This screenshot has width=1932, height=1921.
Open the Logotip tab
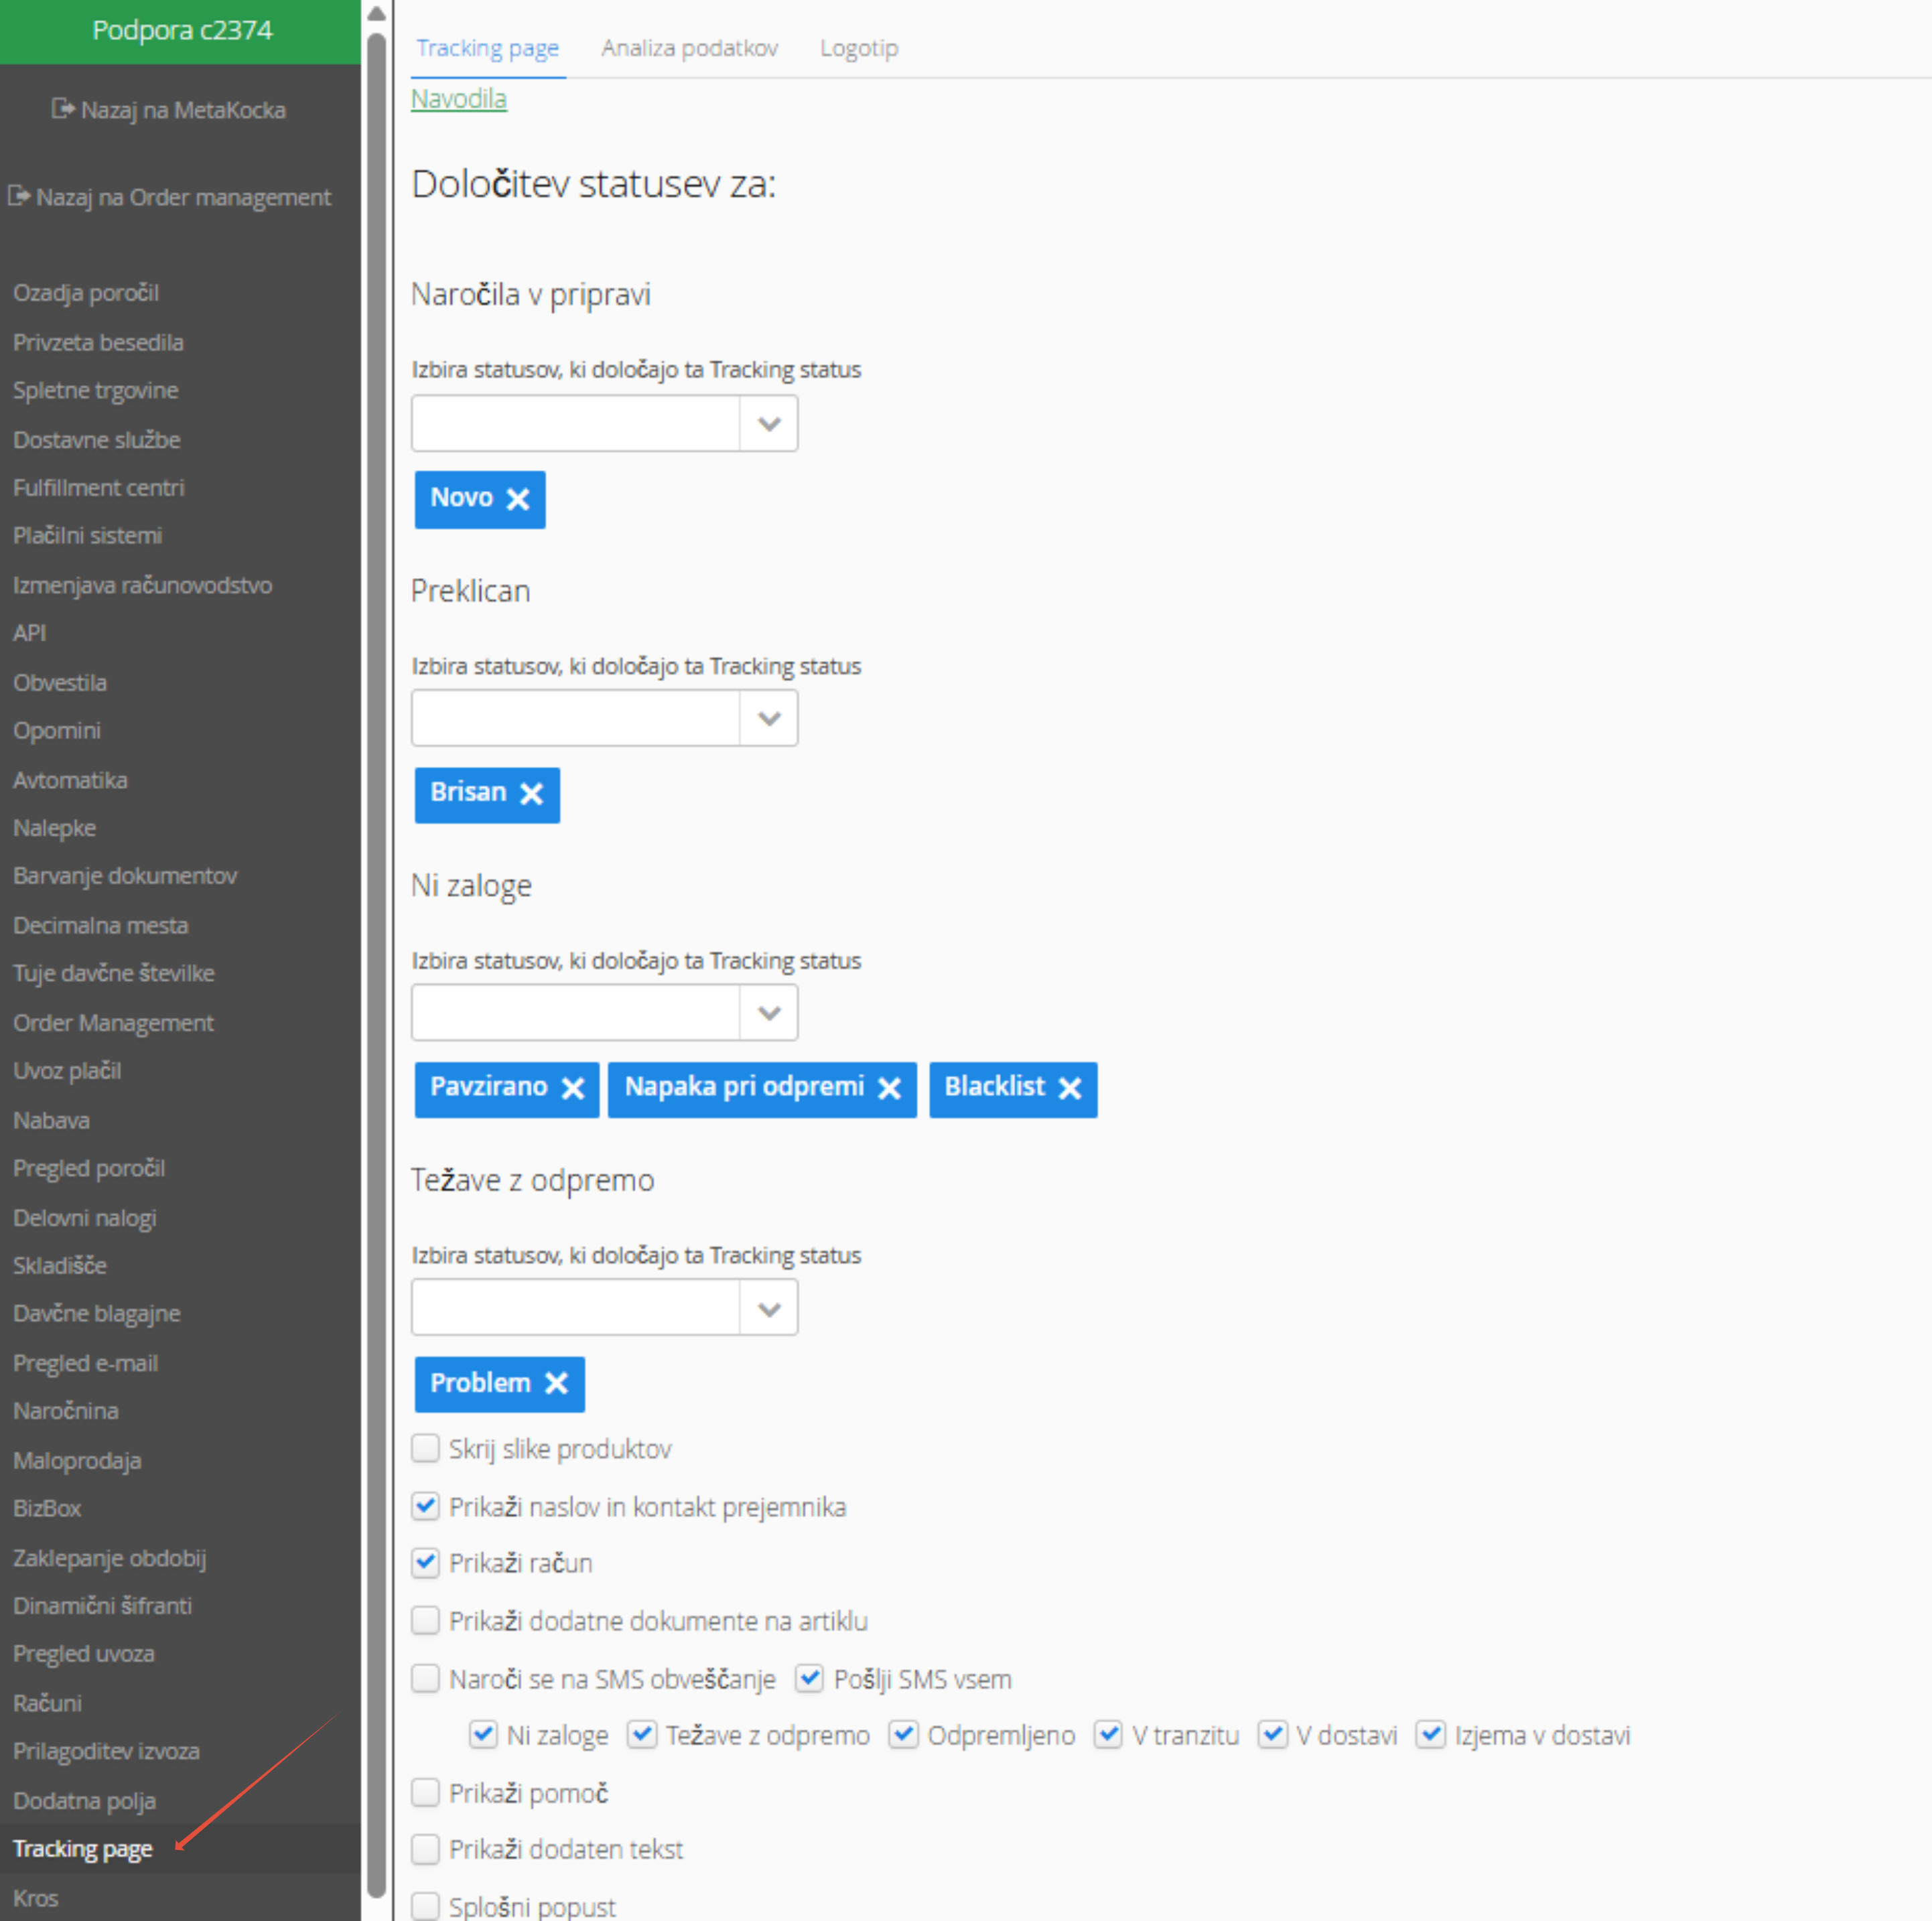[858, 48]
